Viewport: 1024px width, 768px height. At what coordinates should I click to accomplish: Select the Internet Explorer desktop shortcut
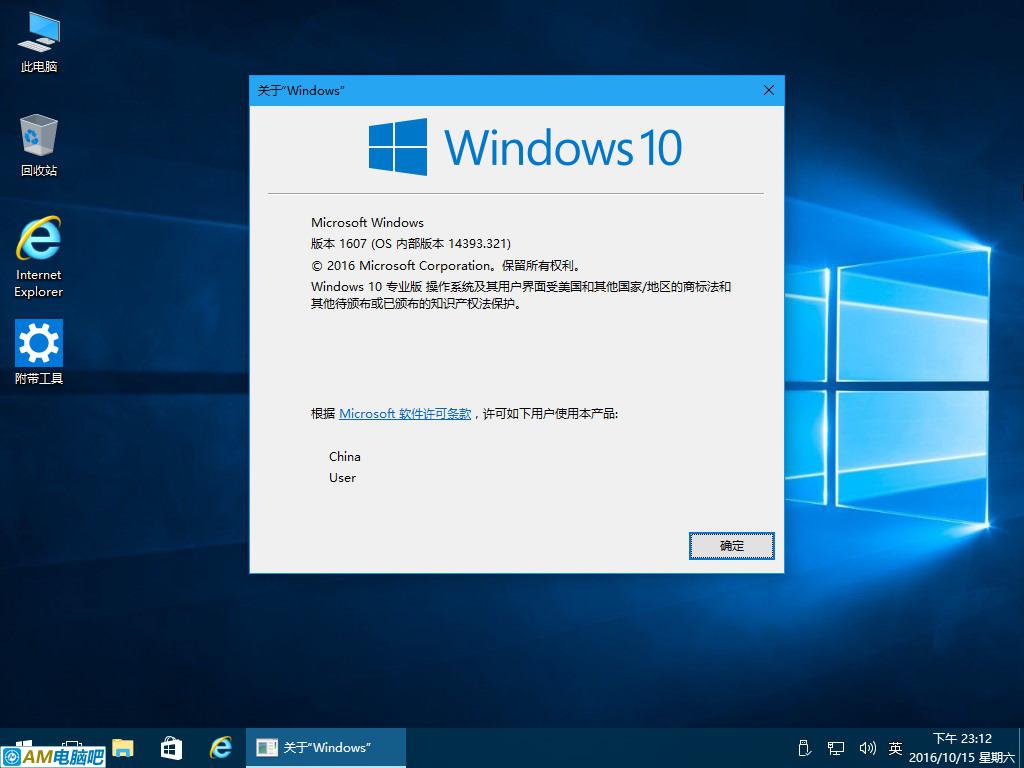[39, 257]
